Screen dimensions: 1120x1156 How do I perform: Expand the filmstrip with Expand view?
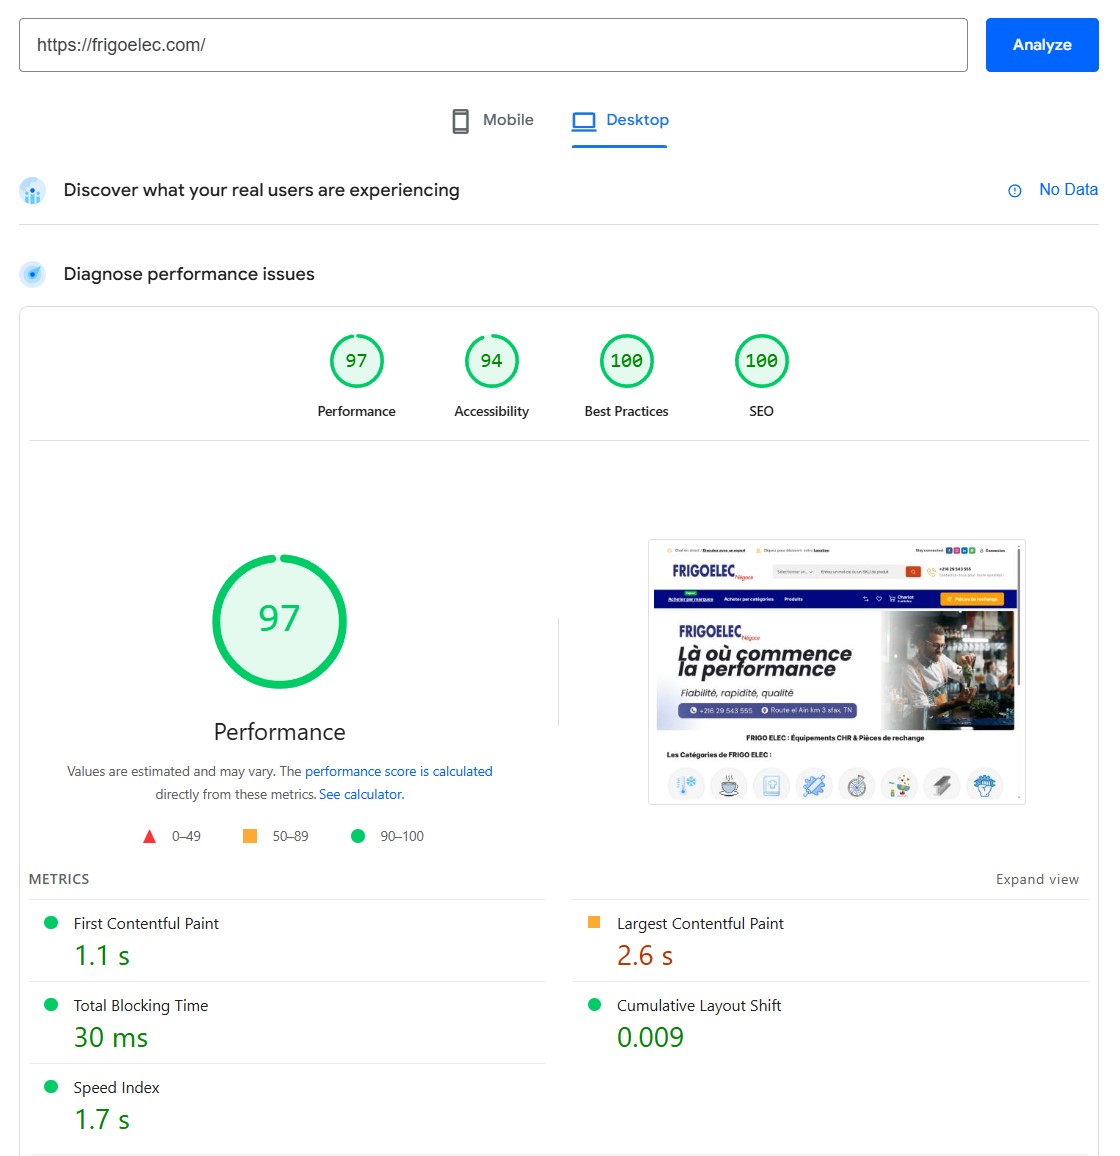tap(1037, 879)
